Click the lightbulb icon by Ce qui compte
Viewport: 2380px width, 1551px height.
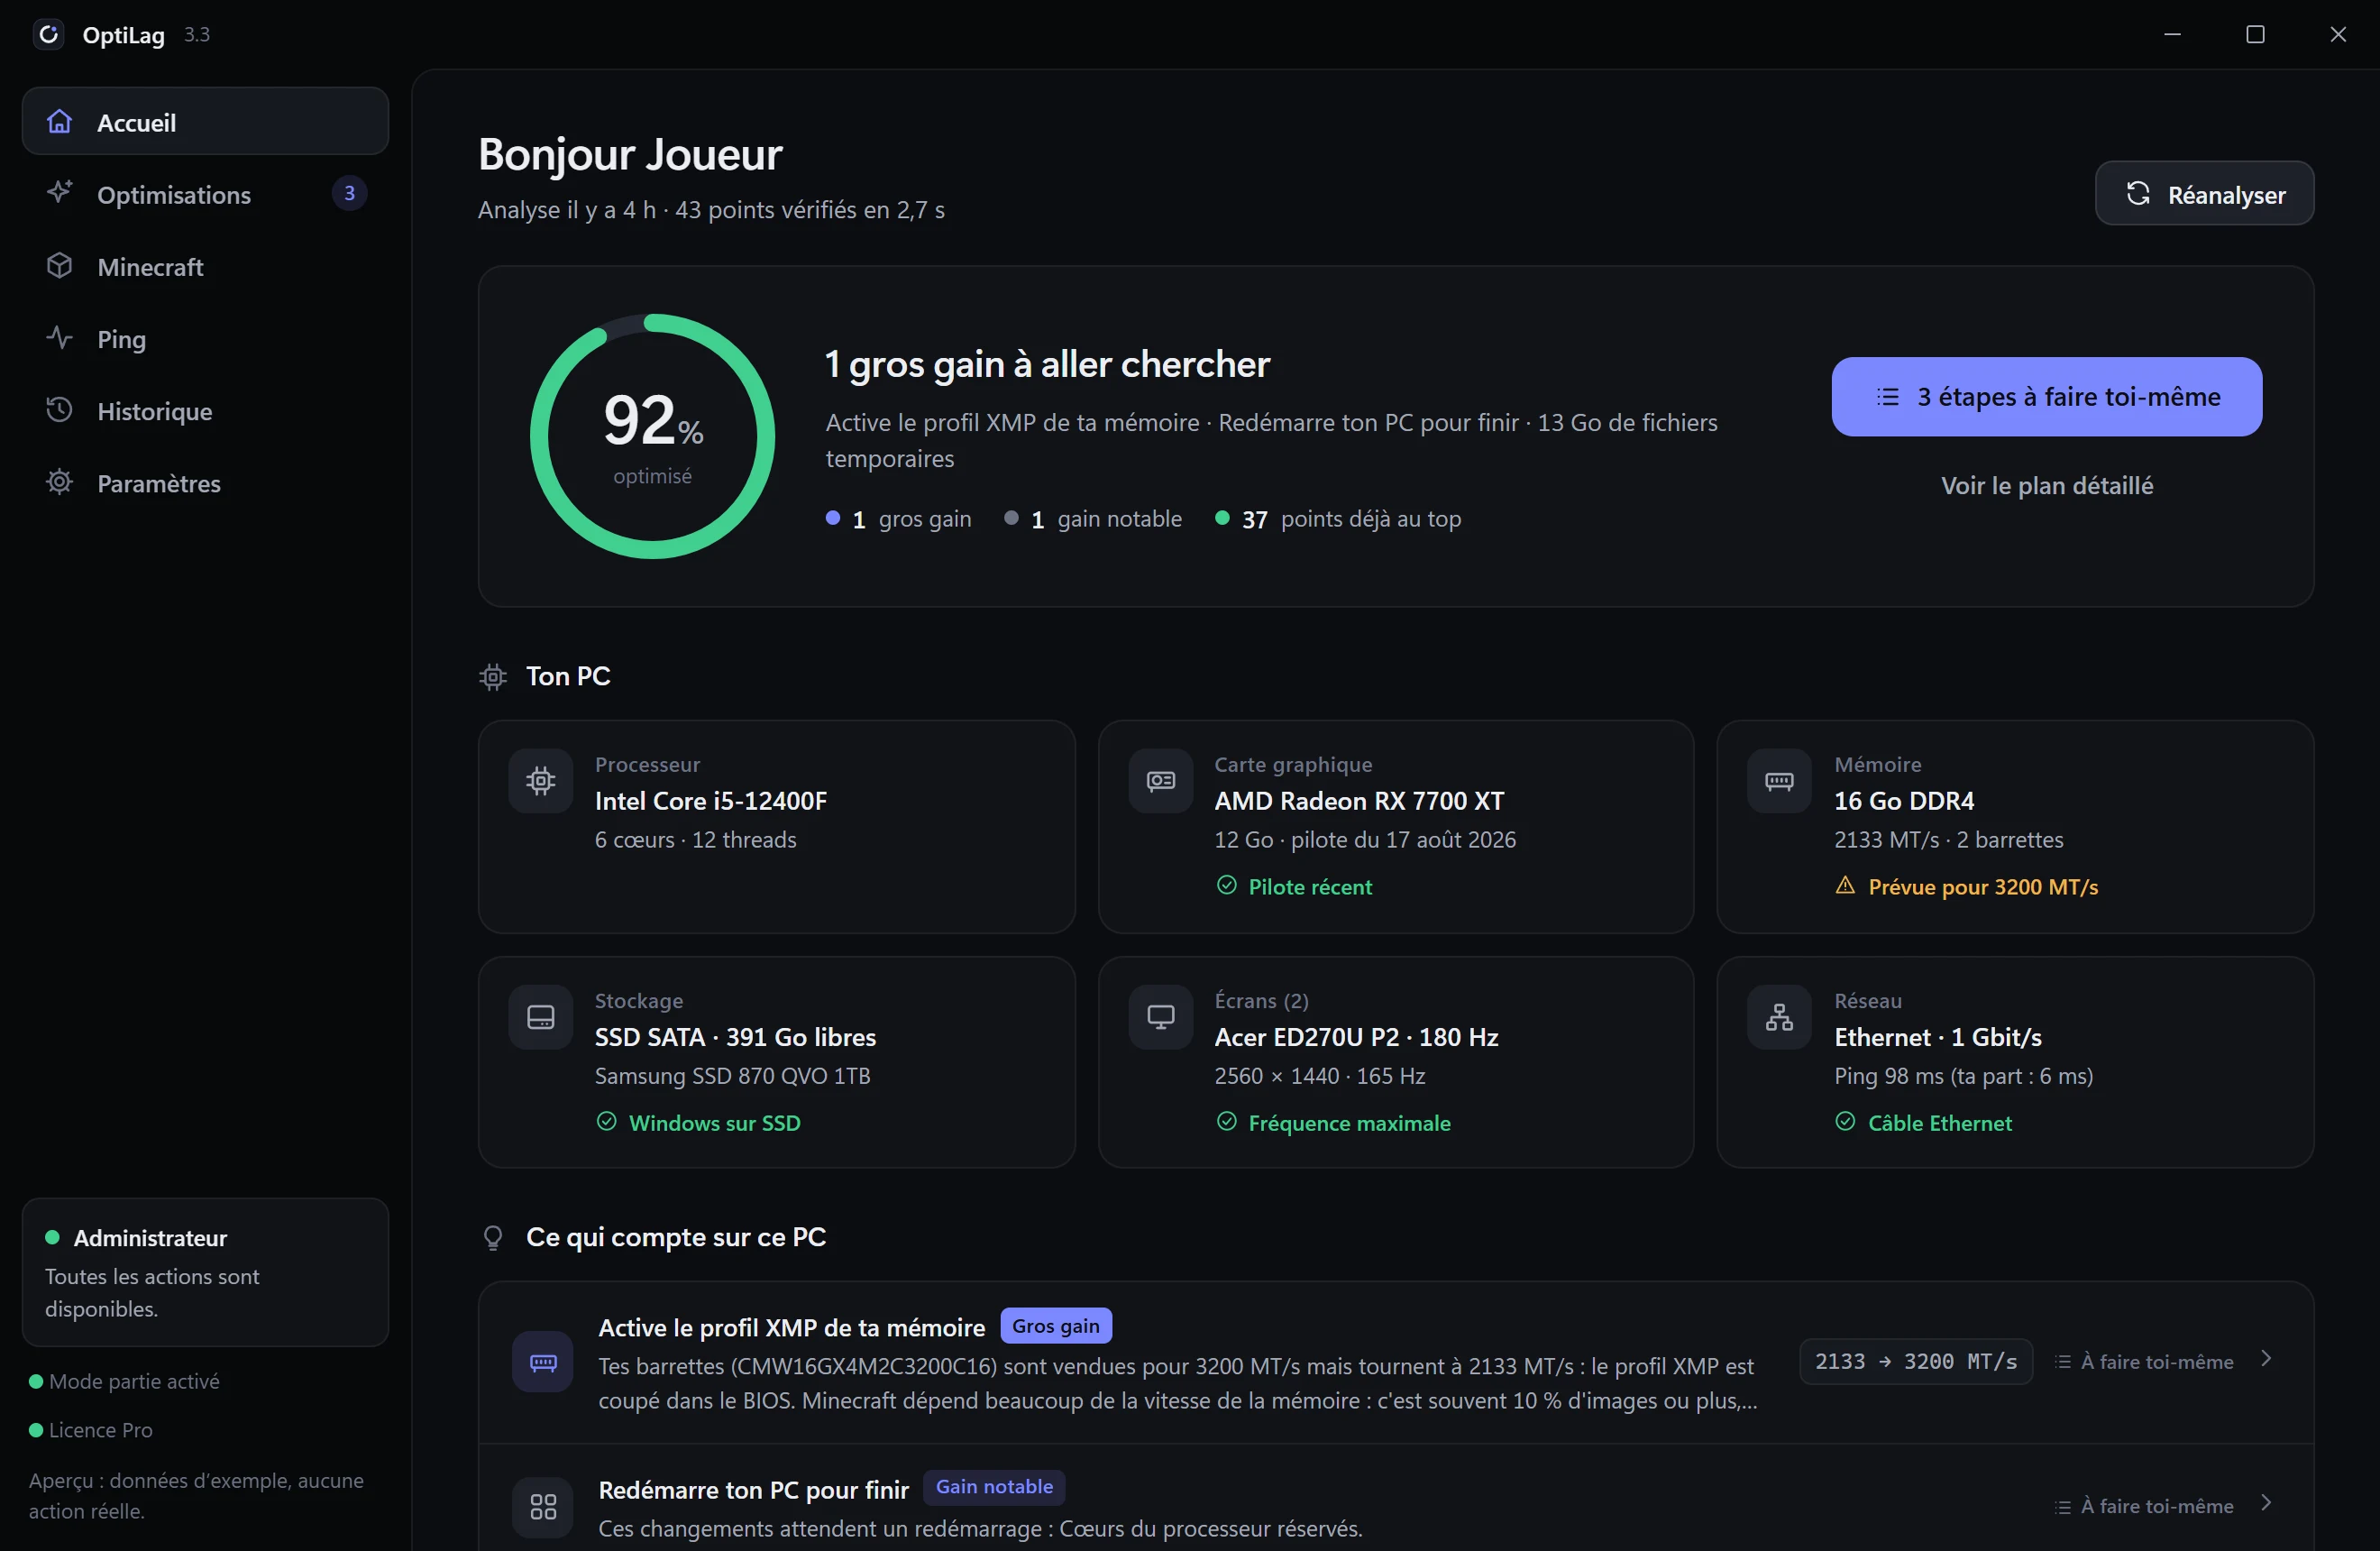tap(493, 1238)
